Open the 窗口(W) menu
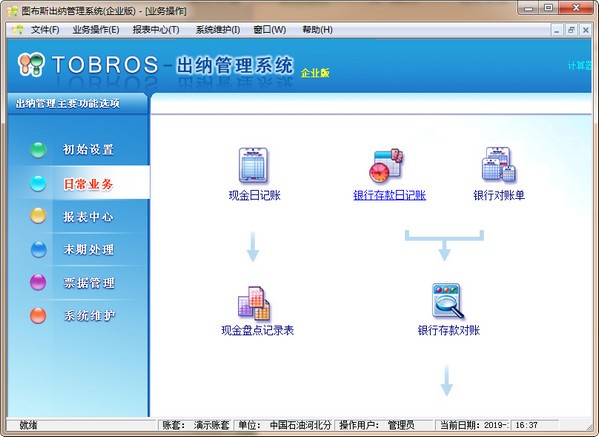Viewport: 599px width, 437px height. pyautogui.click(x=270, y=29)
